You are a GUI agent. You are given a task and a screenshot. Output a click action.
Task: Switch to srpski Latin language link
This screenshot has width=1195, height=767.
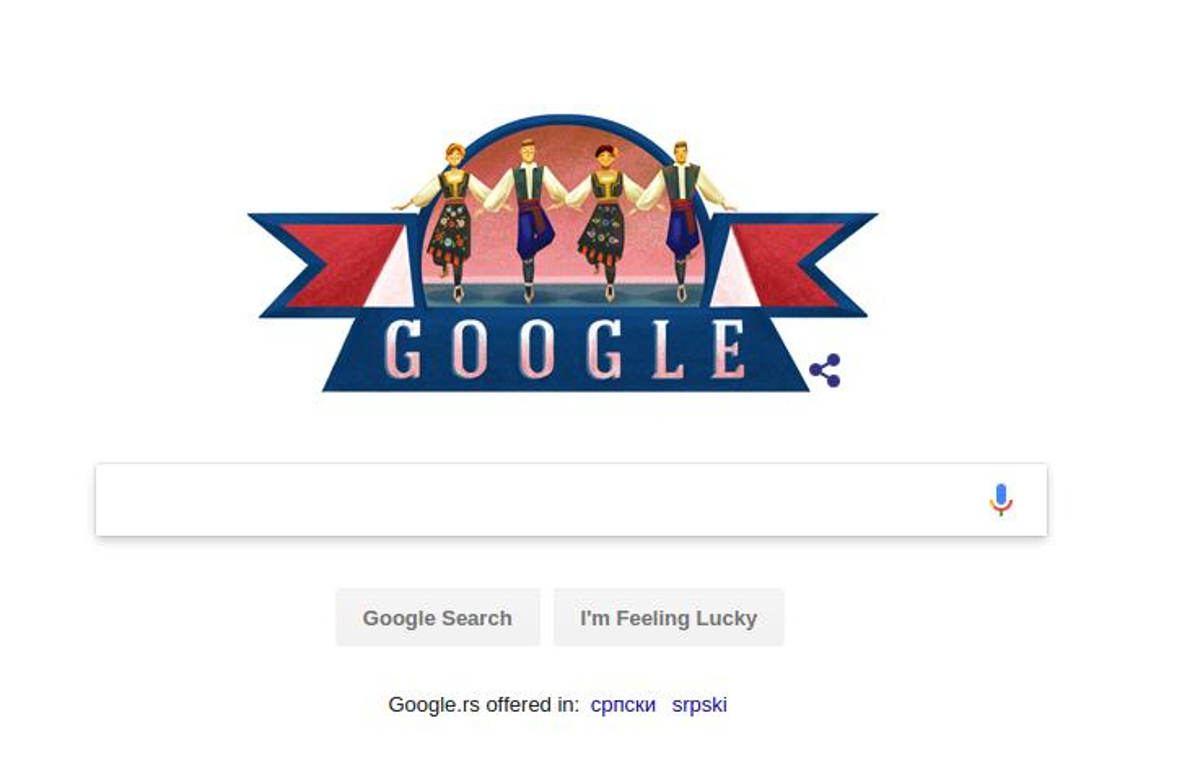(x=699, y=704)
